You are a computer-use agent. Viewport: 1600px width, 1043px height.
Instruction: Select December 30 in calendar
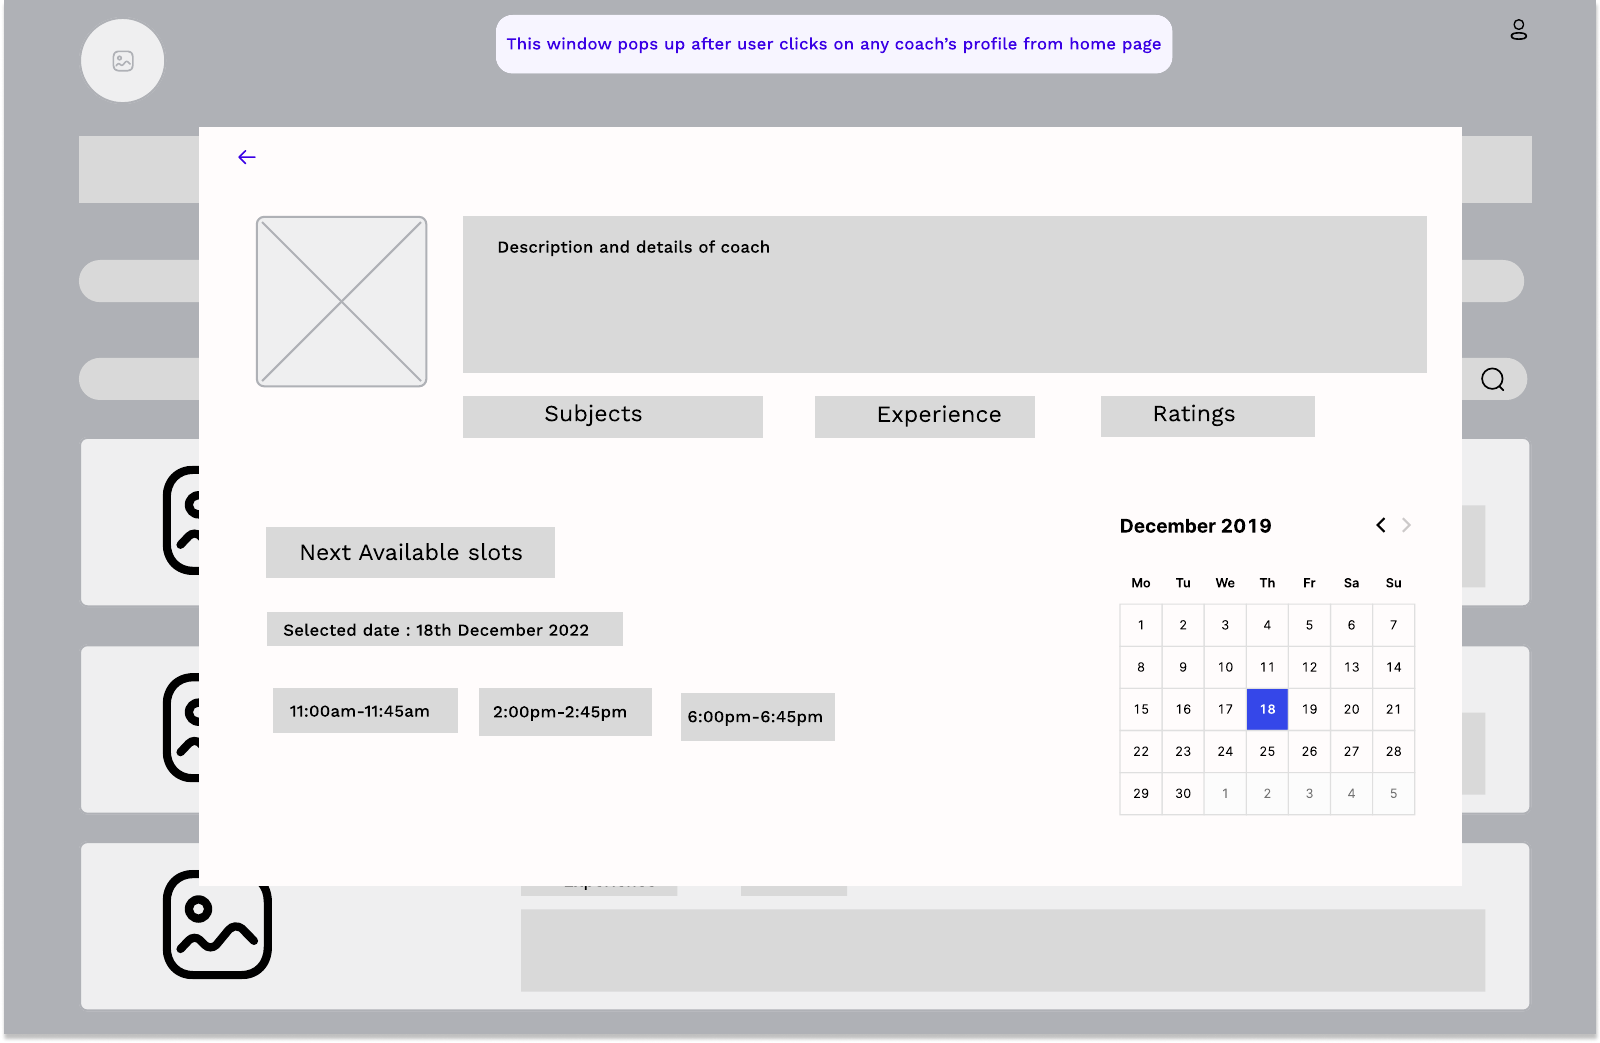[1183, 793]
